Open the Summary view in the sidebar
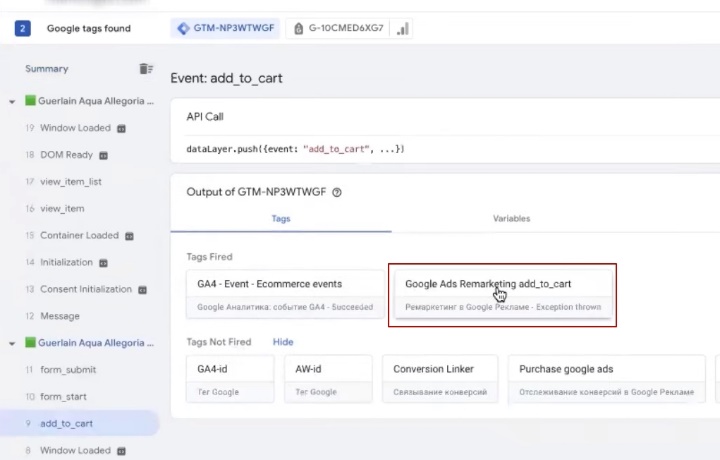 coord(48,69)
